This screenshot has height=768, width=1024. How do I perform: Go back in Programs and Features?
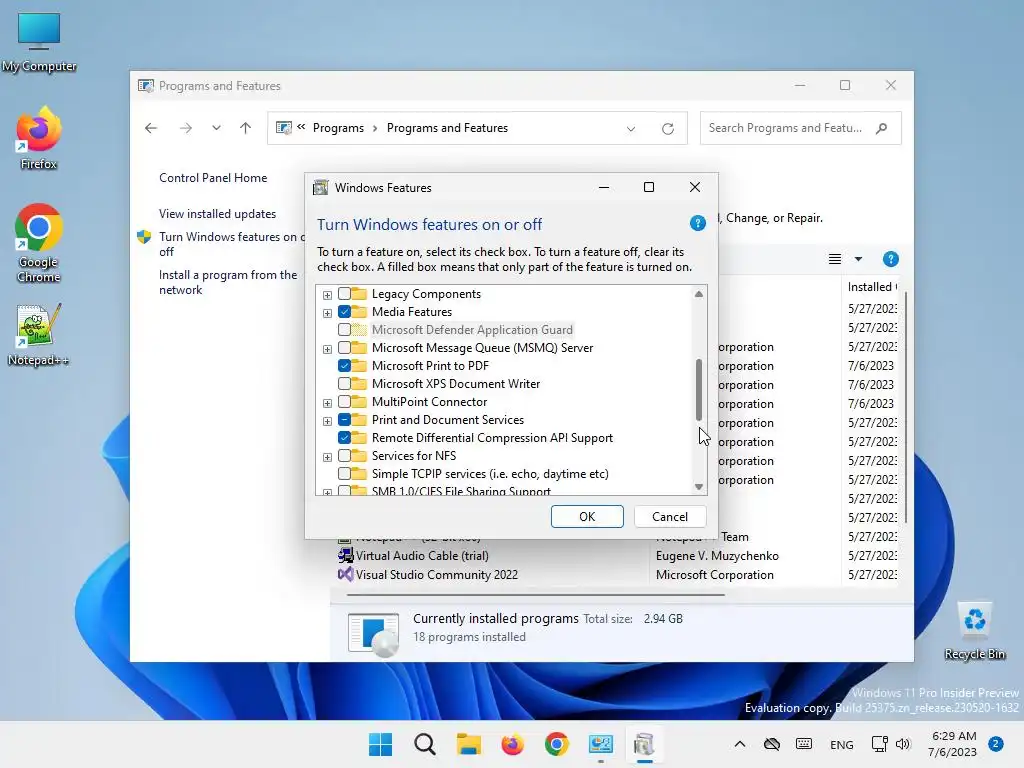(151, 128)
